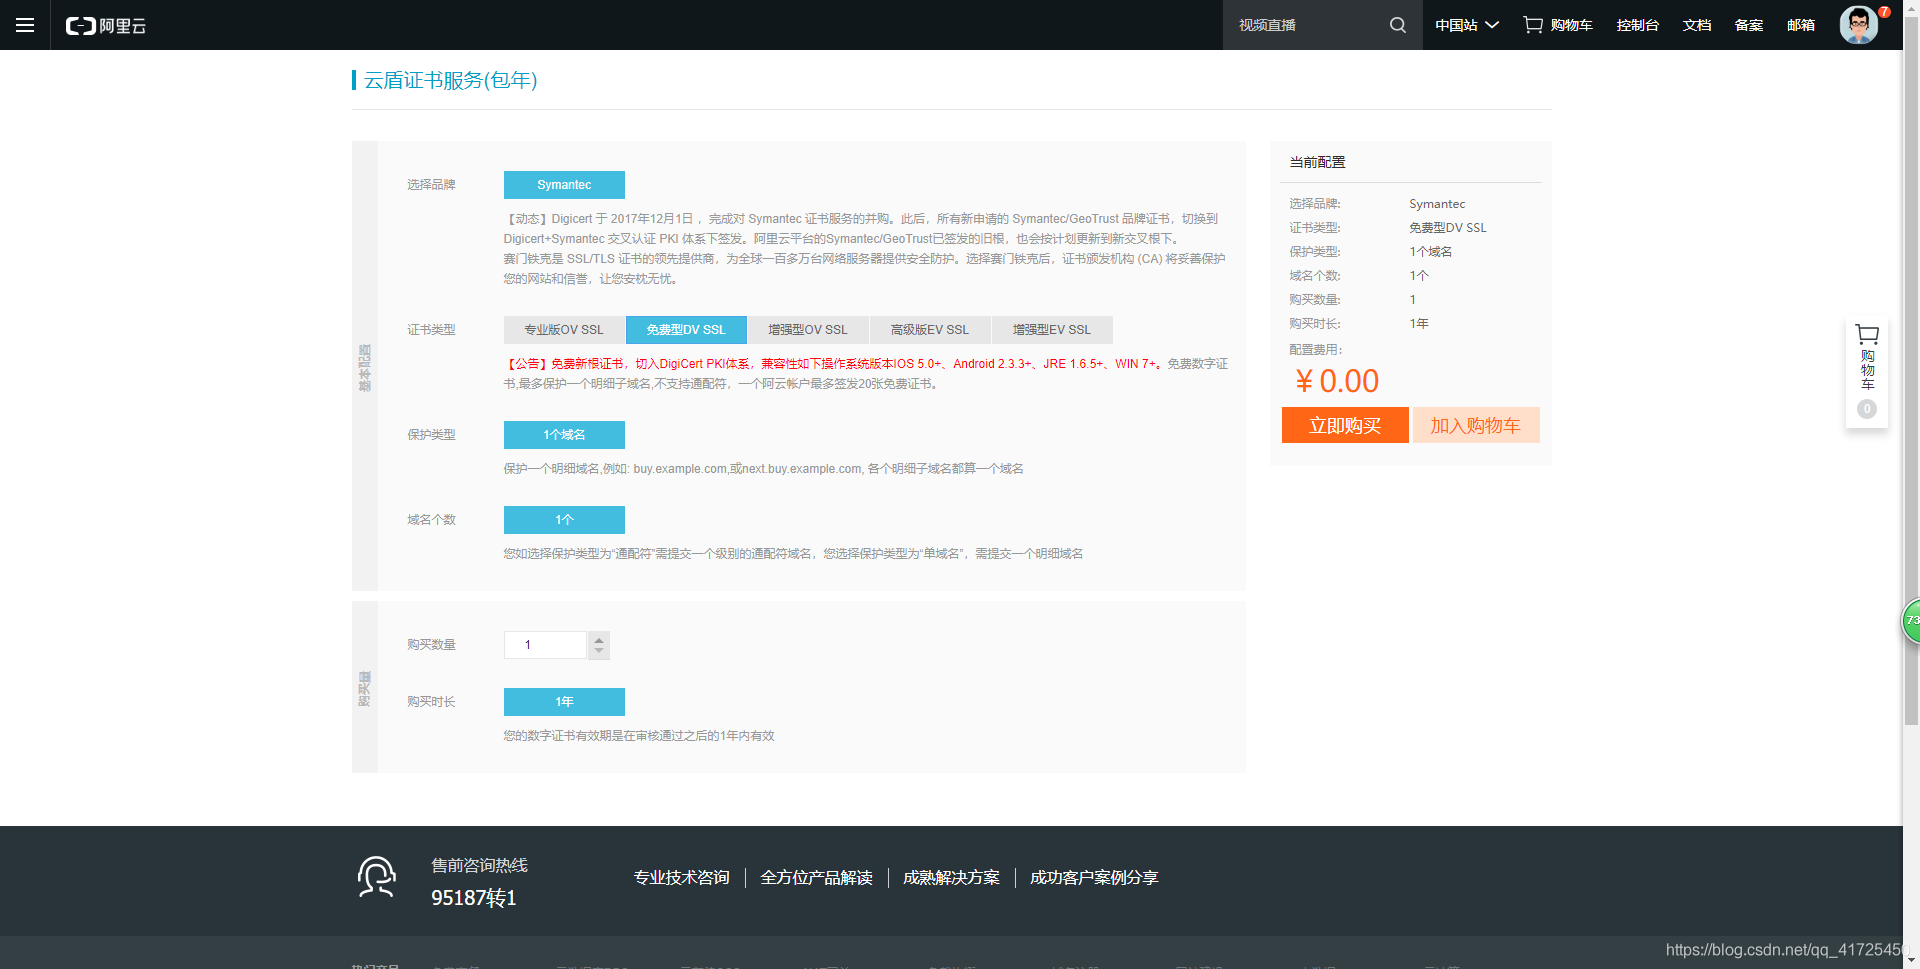Open 文档 in the top navigation

(x=1696, y=25)
